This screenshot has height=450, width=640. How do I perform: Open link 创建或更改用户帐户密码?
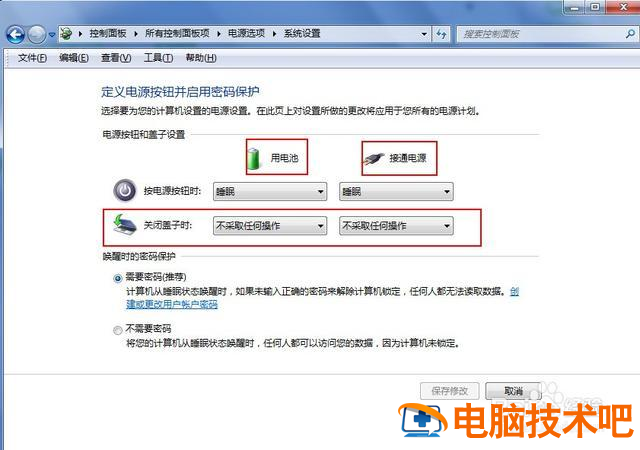[x=172, y=304]
